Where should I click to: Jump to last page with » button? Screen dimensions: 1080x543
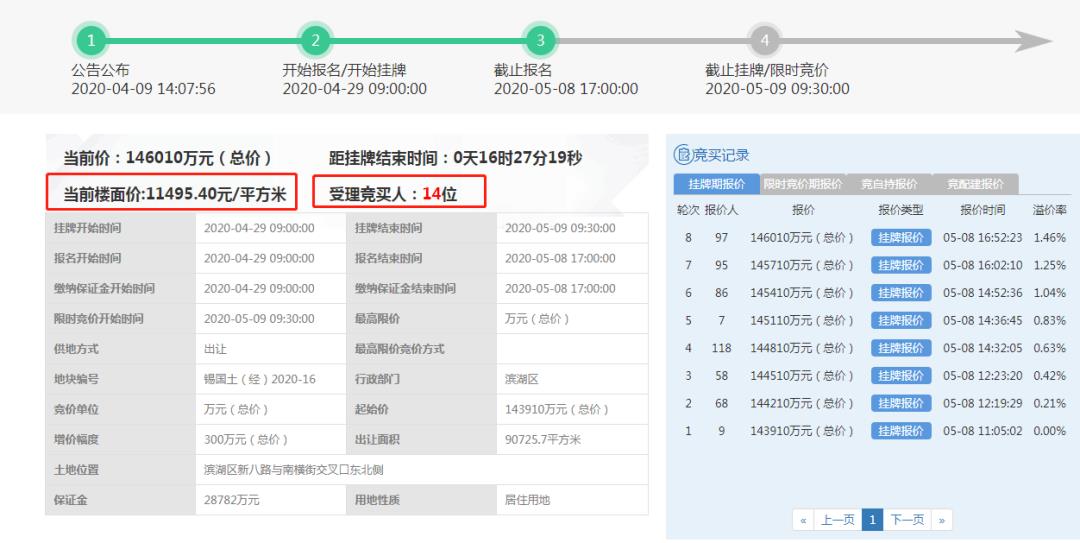coord(941,520)
